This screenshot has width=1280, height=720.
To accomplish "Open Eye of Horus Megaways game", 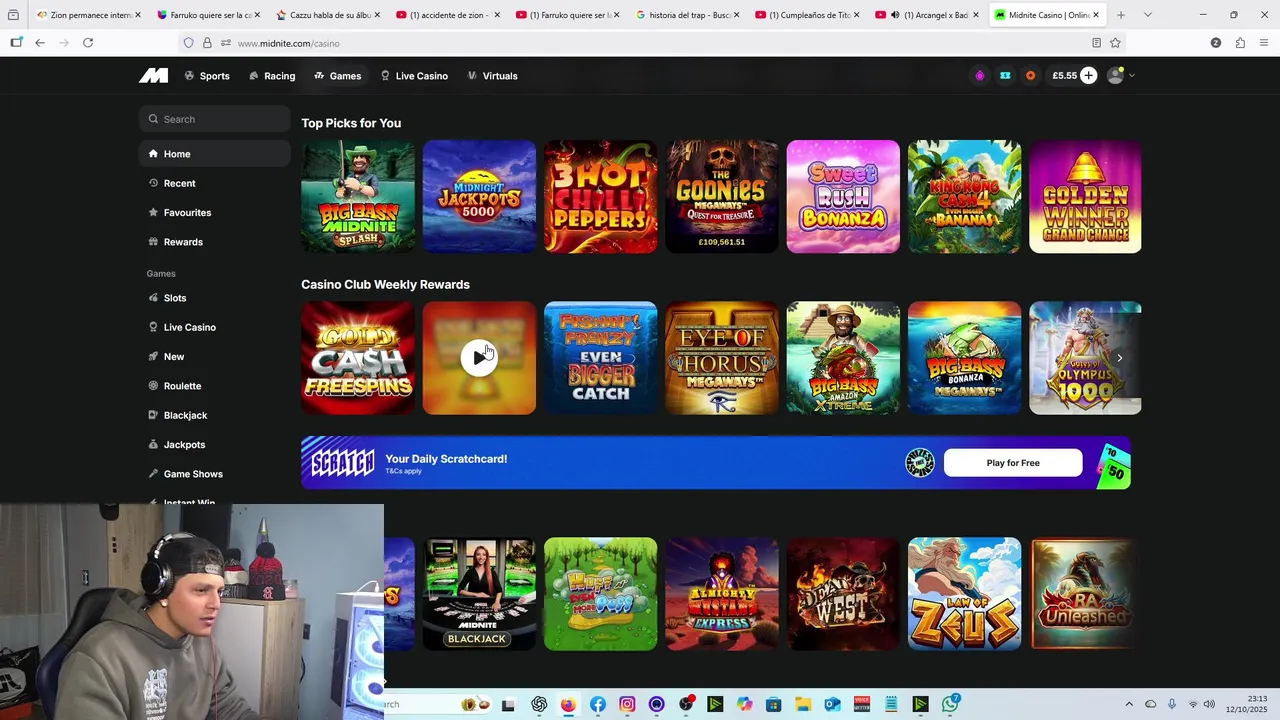I will pyautogui.click(x=722, y=358).
